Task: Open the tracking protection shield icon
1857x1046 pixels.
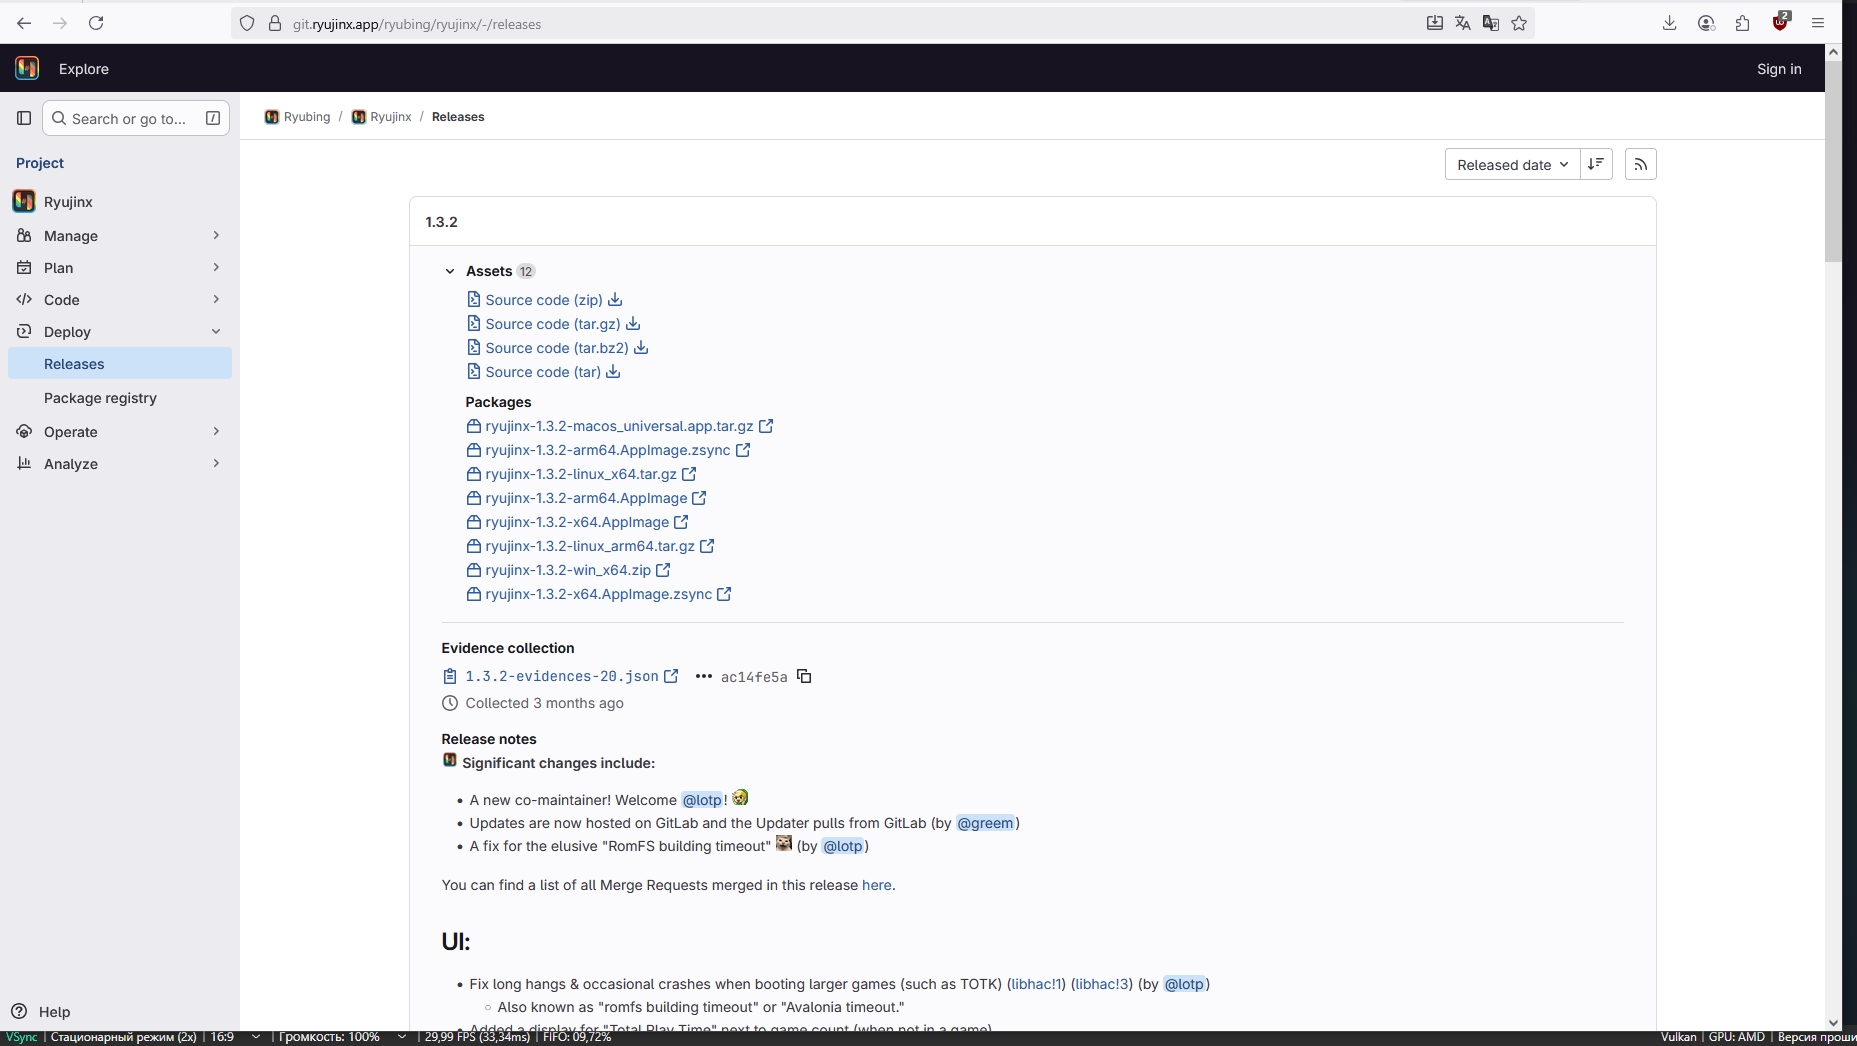Action: 247,23
